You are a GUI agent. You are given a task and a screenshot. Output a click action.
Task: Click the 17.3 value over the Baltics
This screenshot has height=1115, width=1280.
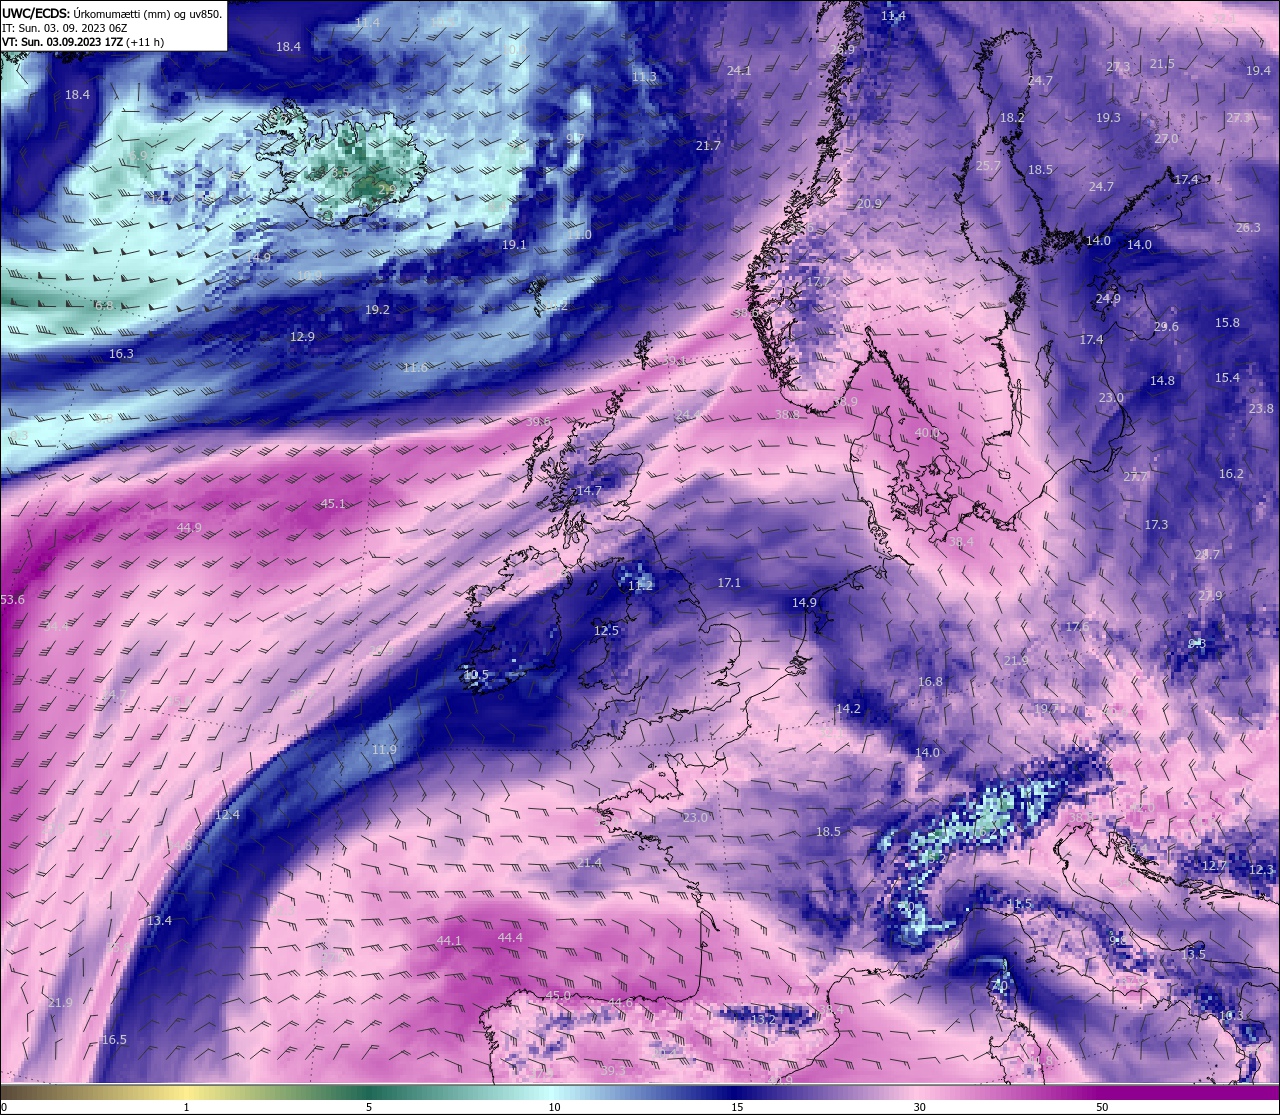[1156, 525]
